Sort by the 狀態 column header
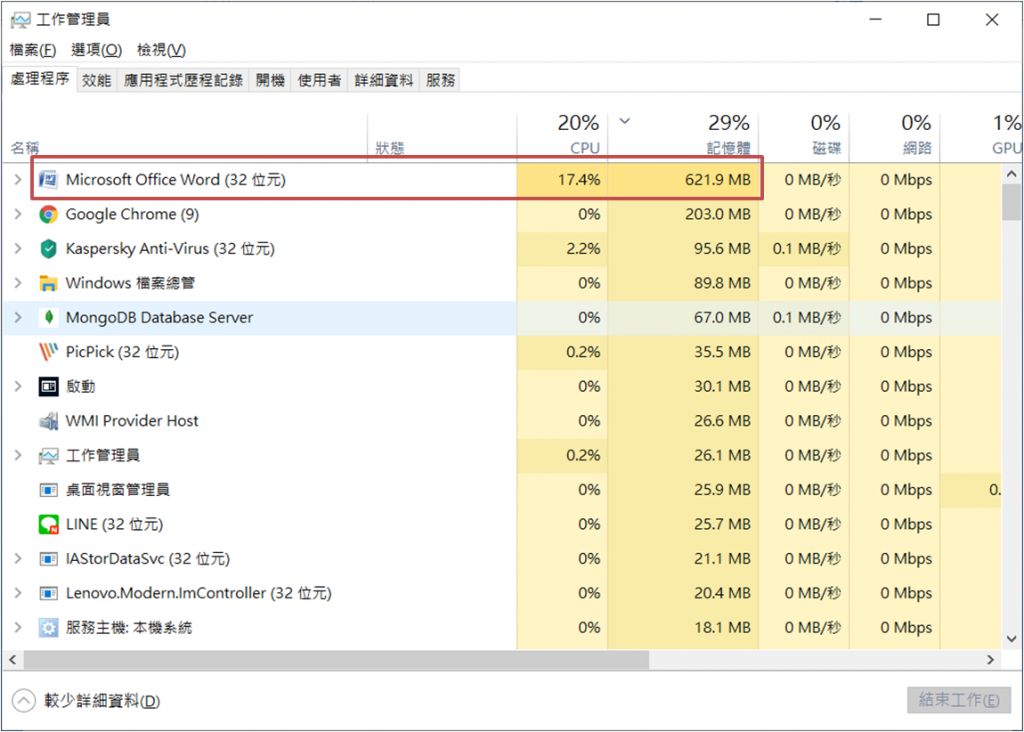Image resolution: width=1024 pixels, height=732 pixels. pyautogui.click(x=442, y=135)
